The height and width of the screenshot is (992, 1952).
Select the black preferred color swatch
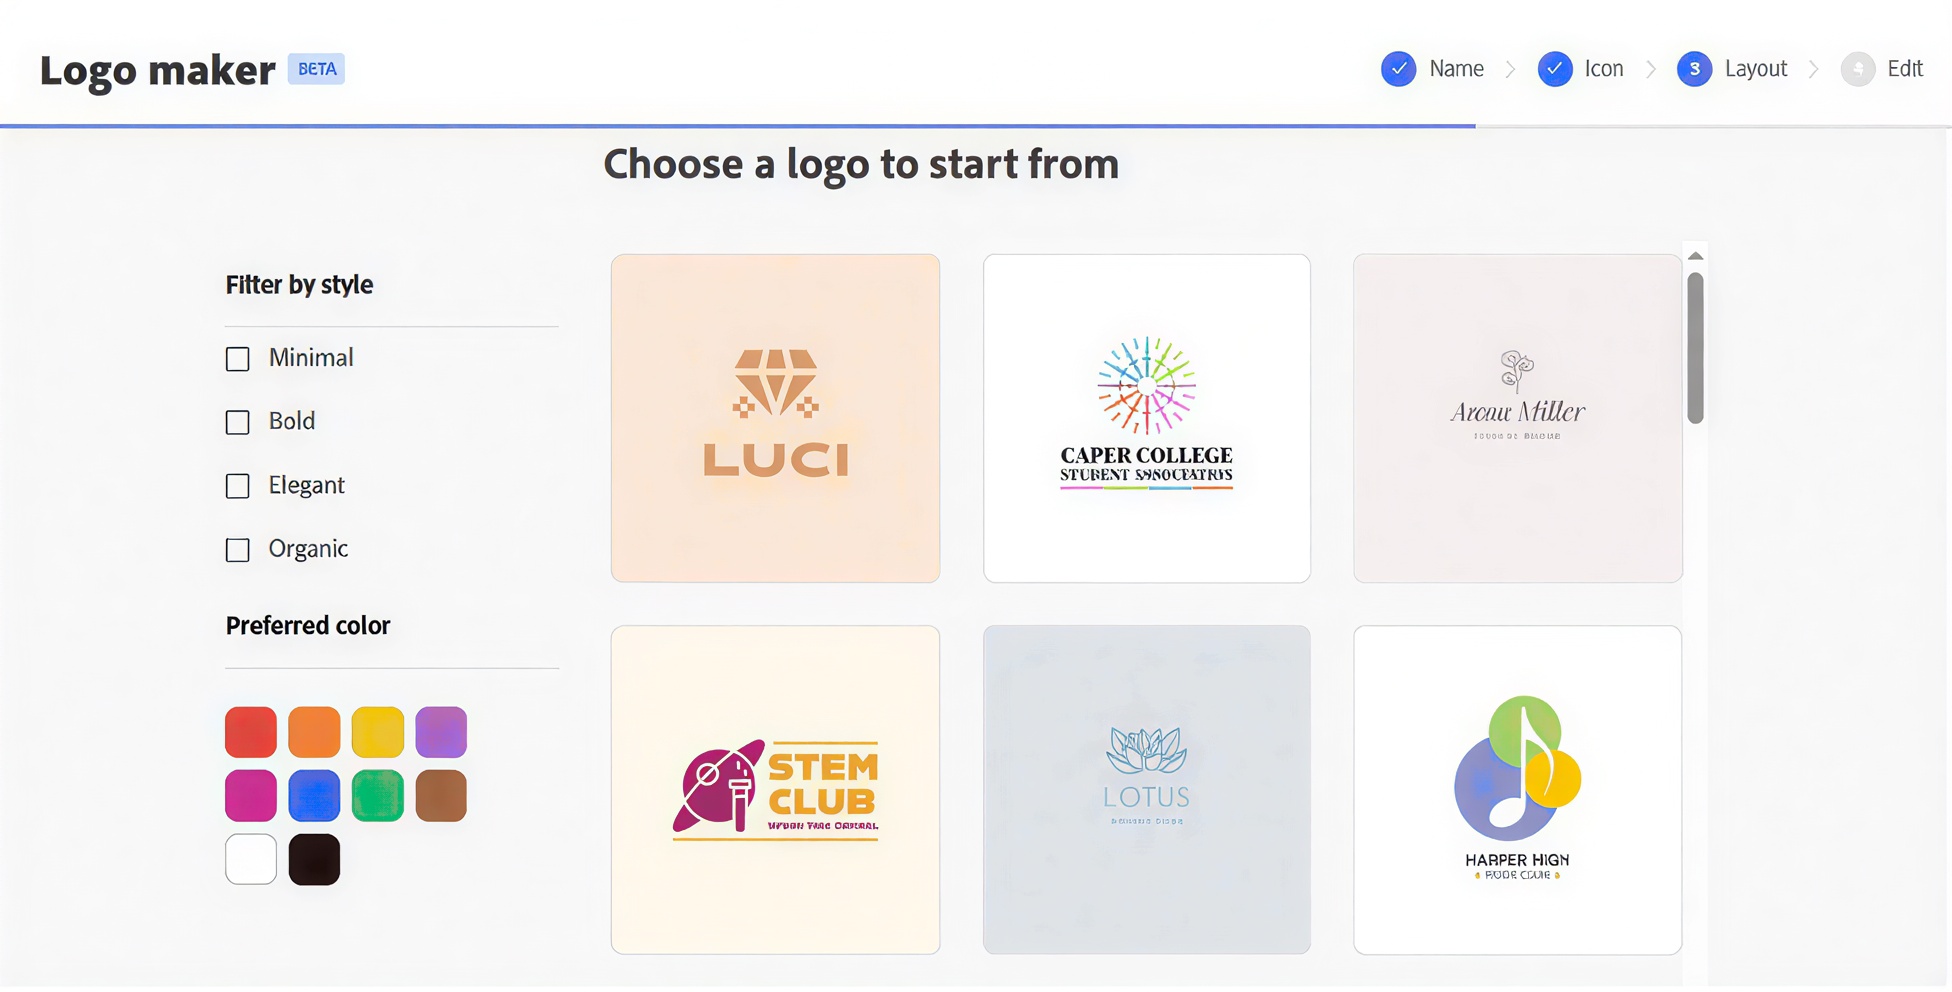coord(314,859)
